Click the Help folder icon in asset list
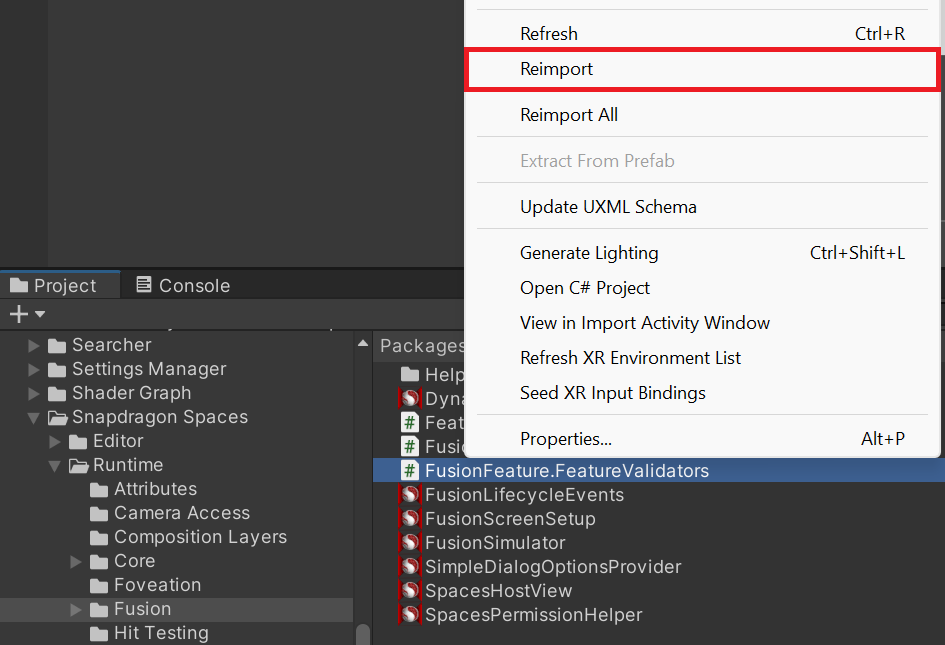945x645 pixels. [410, 375]
